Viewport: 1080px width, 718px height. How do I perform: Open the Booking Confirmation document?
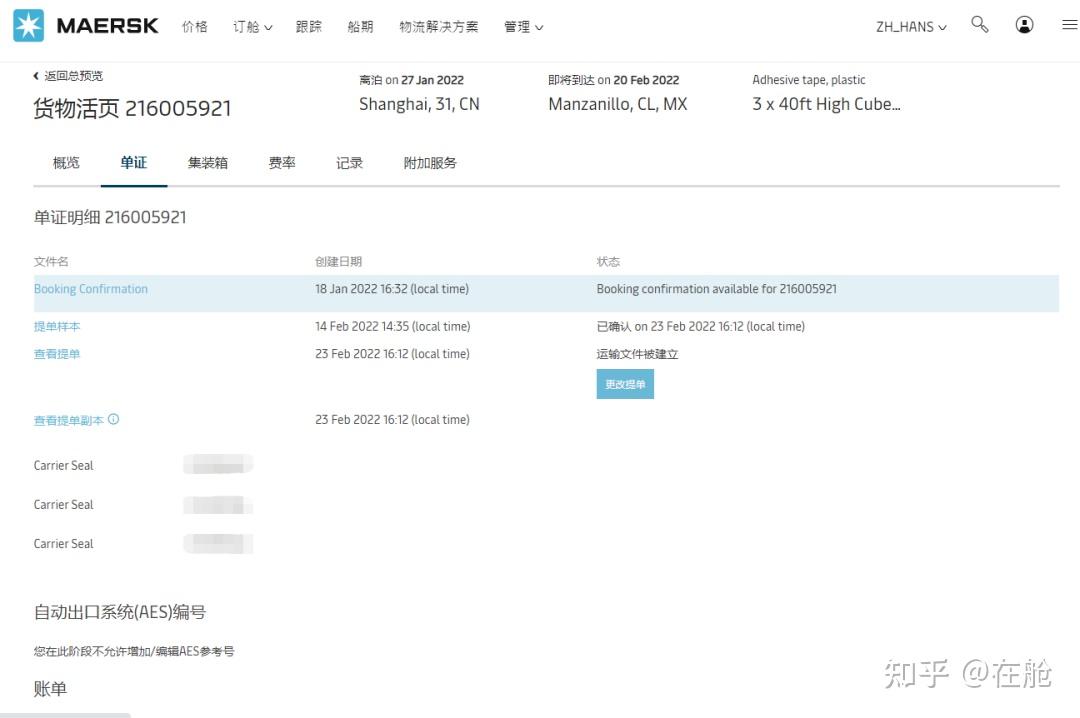coord(90,288)
